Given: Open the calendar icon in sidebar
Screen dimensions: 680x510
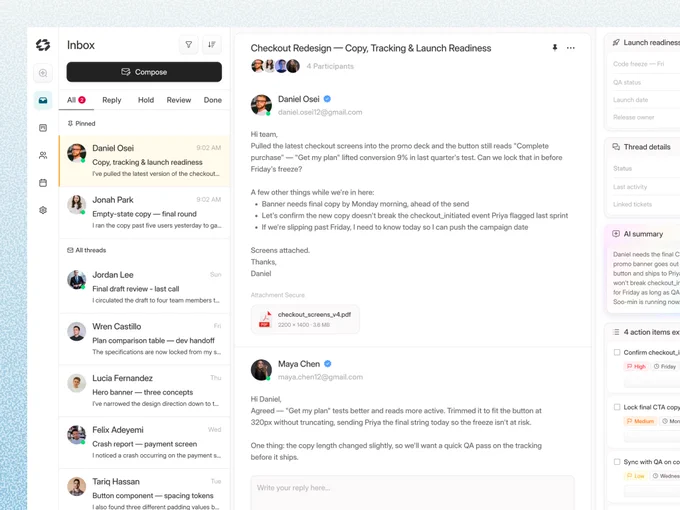Looking at the screenshot, I should [x=43, y=183].
